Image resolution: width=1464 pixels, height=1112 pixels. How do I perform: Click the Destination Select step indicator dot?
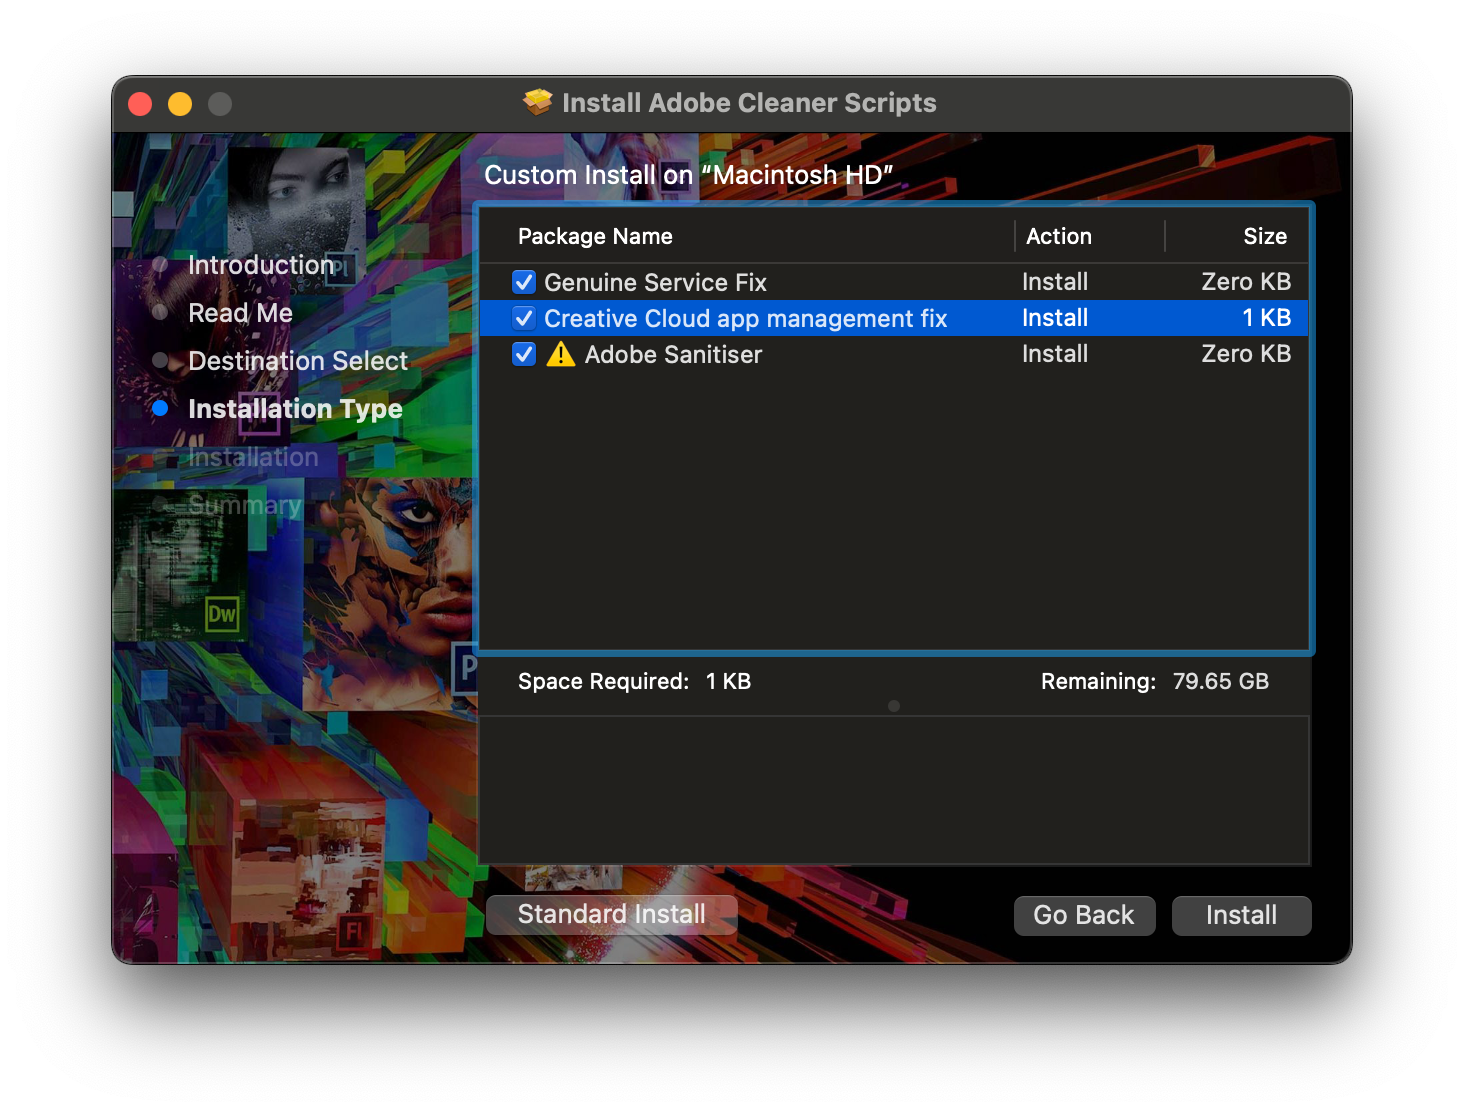[x=161, y=360]
